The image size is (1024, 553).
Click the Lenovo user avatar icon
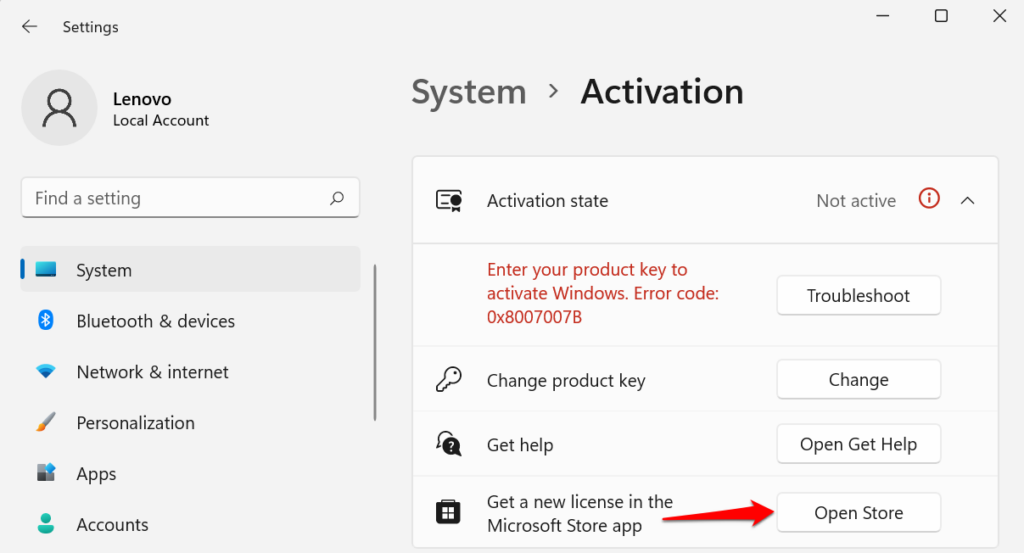point(59,108)
